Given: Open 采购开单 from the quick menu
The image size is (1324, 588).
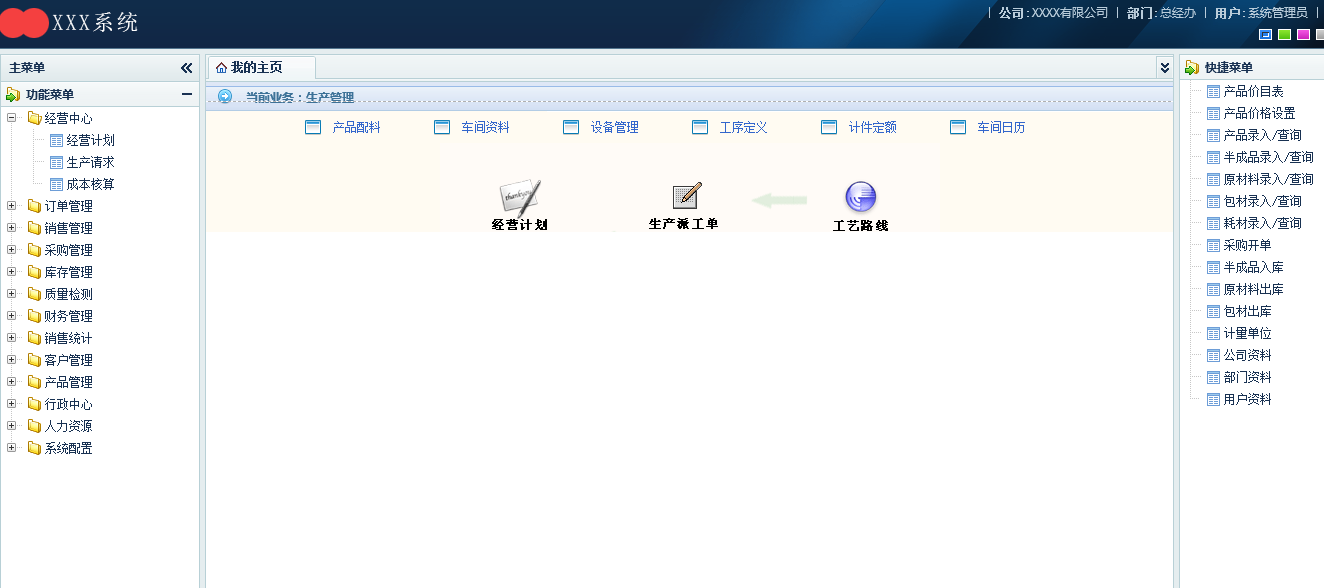Looking at the screenshot, I should (x=1247, y=245).
